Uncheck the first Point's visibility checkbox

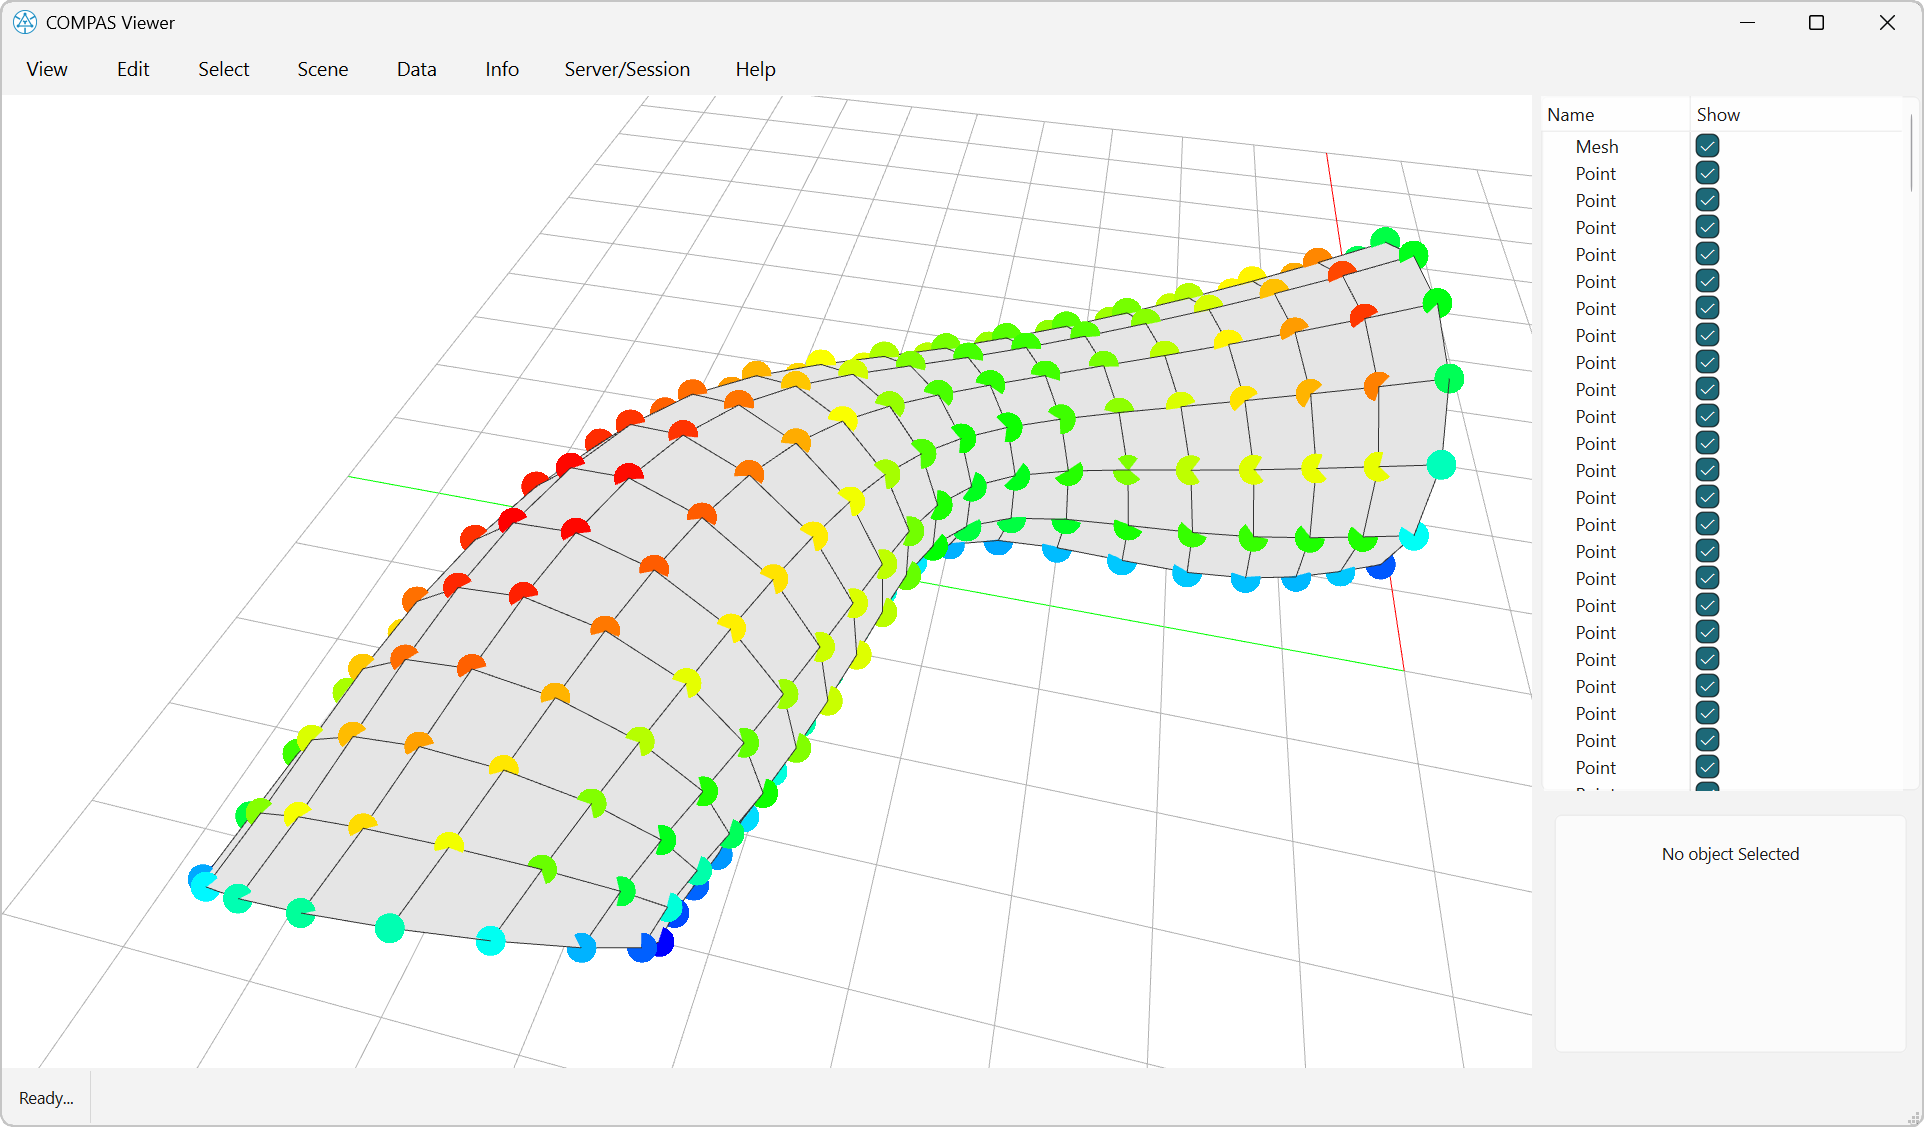coord(1706,172)
